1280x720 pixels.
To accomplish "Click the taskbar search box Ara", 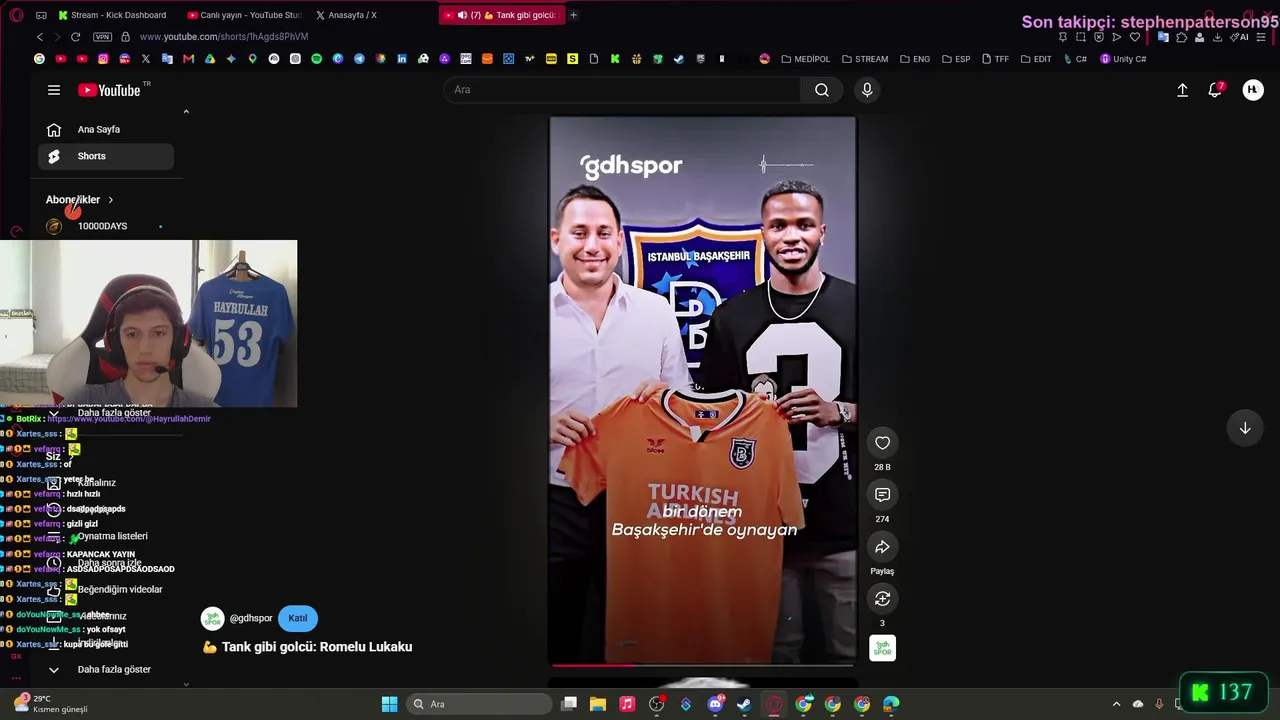I will [x=480, y=704].
